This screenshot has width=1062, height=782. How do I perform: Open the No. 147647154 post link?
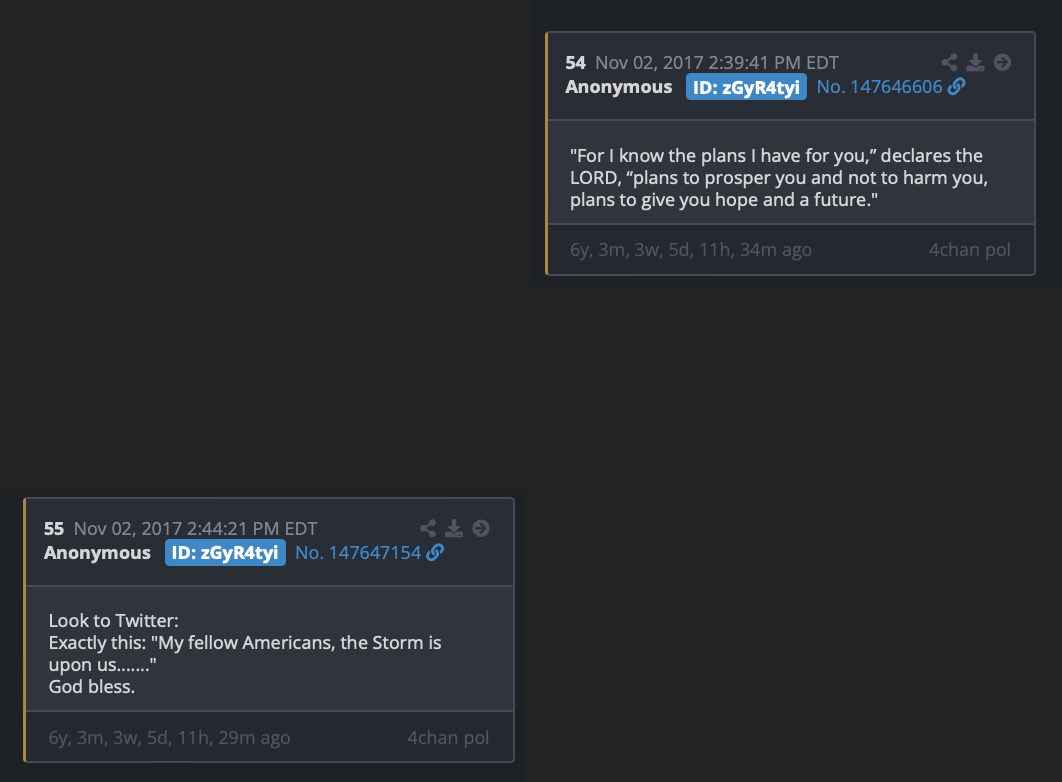pos(358,553)
